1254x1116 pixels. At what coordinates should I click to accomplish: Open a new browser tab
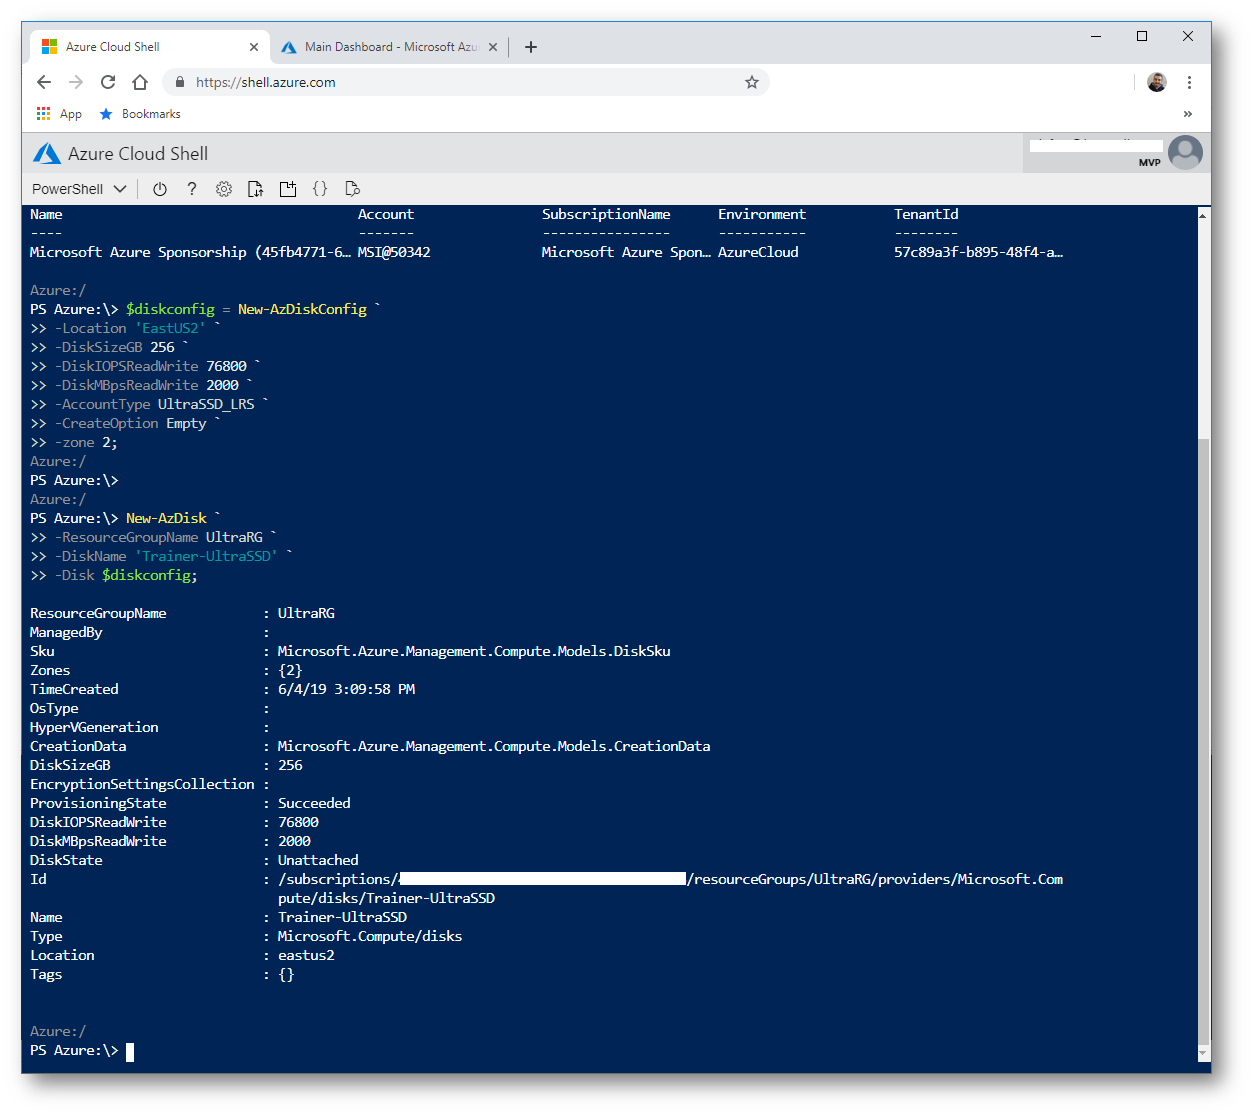coord(531,47)
